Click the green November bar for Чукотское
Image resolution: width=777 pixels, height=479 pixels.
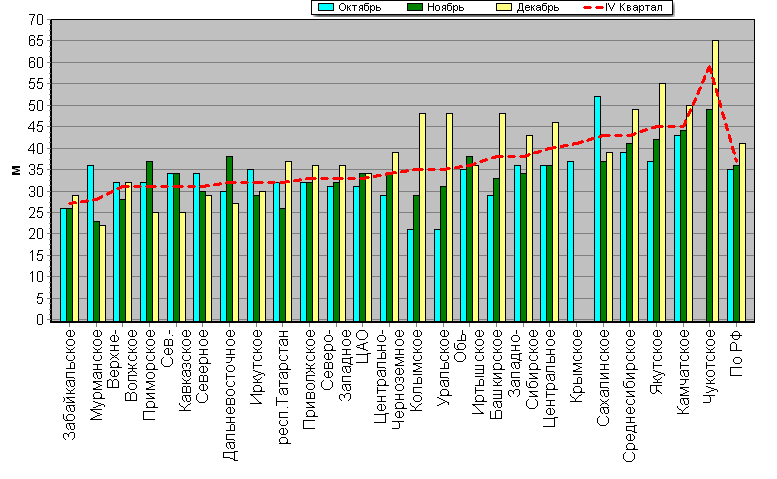[x=710, y=215]
